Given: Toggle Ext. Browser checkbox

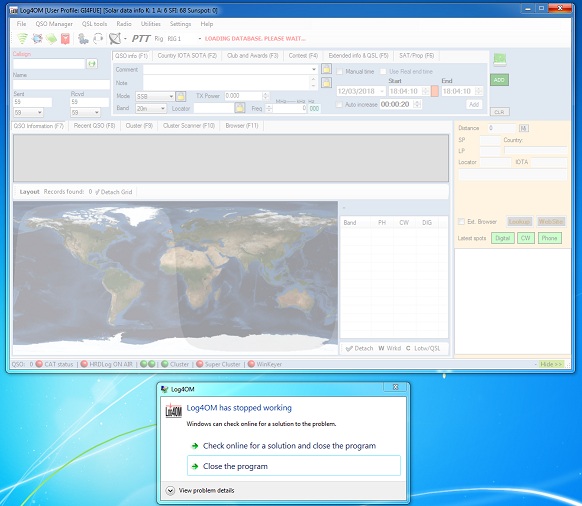Looking at the screenshot, I should coord(461,222).
